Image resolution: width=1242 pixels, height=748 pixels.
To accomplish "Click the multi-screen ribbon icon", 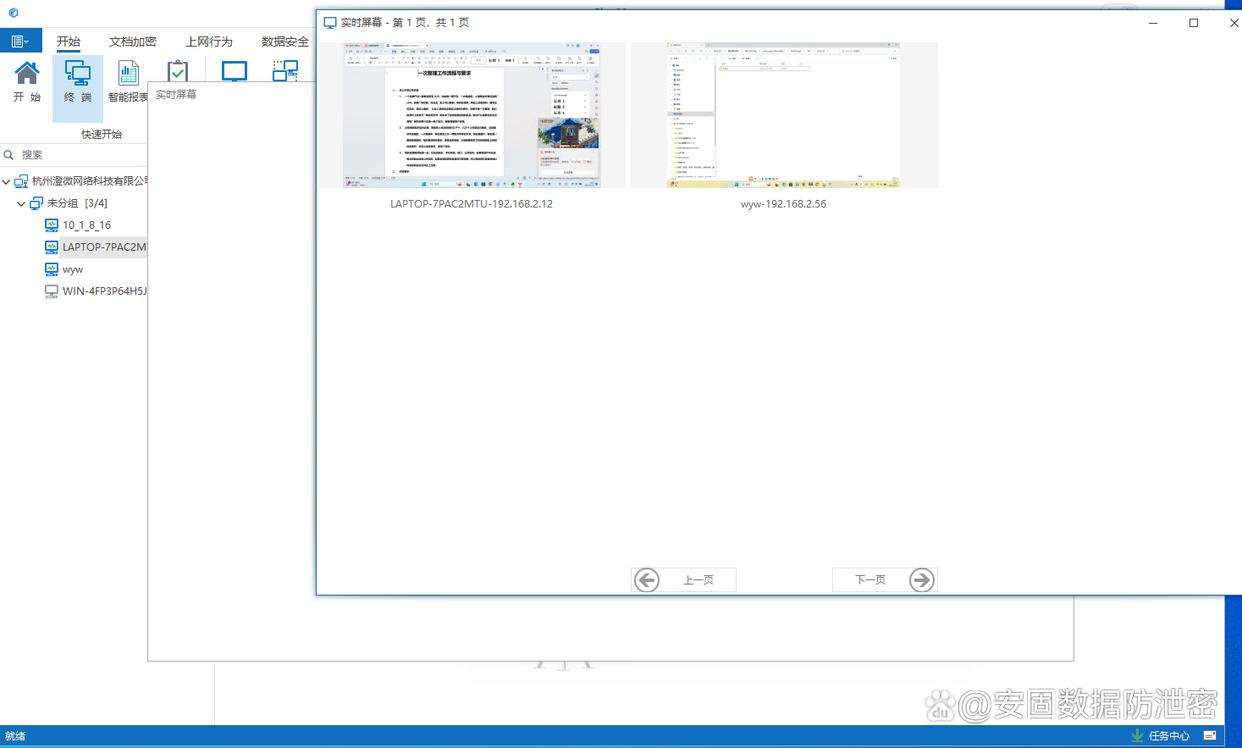I will tap(285, 72).
